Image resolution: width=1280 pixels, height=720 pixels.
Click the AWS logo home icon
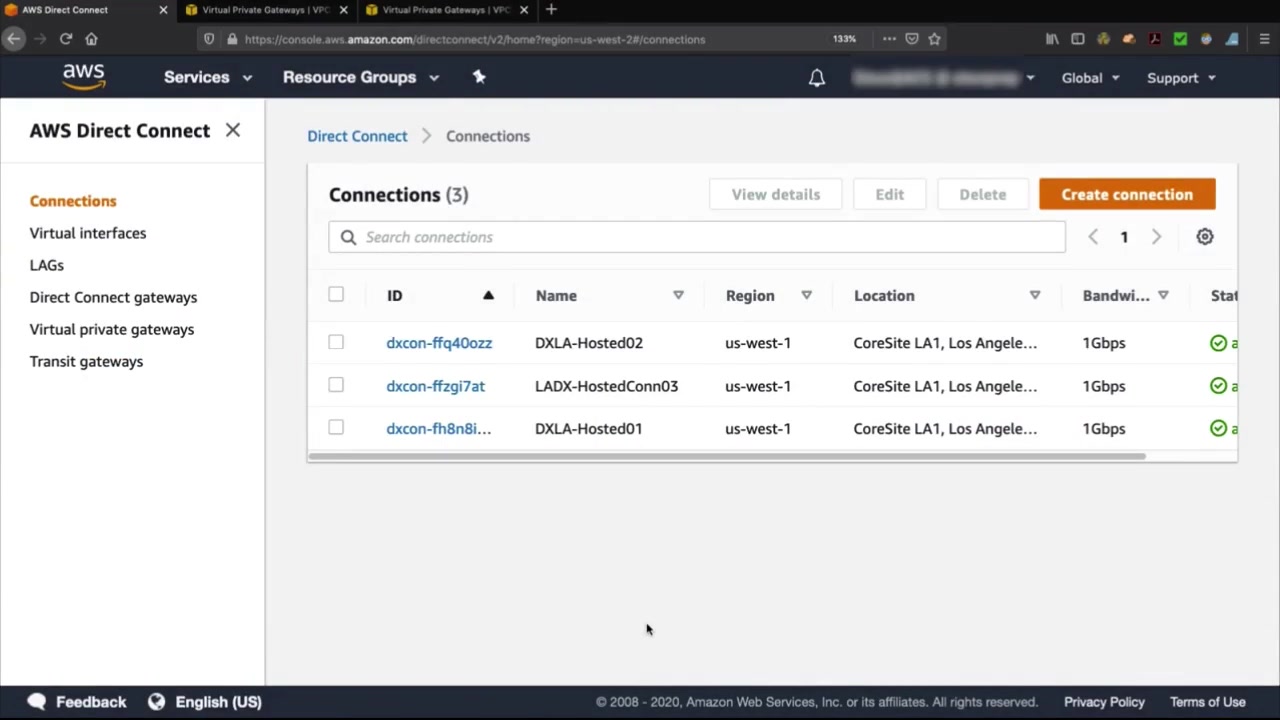point(84,77)
